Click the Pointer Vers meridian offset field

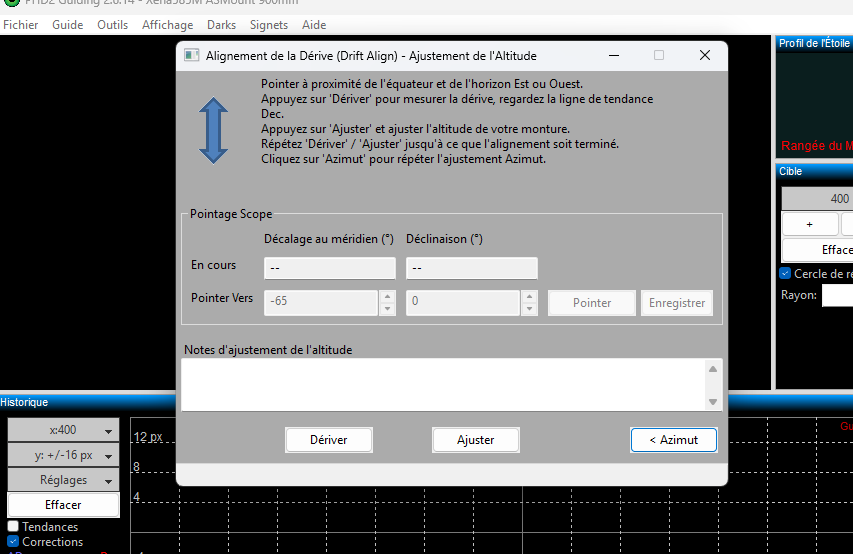point(321,303)
